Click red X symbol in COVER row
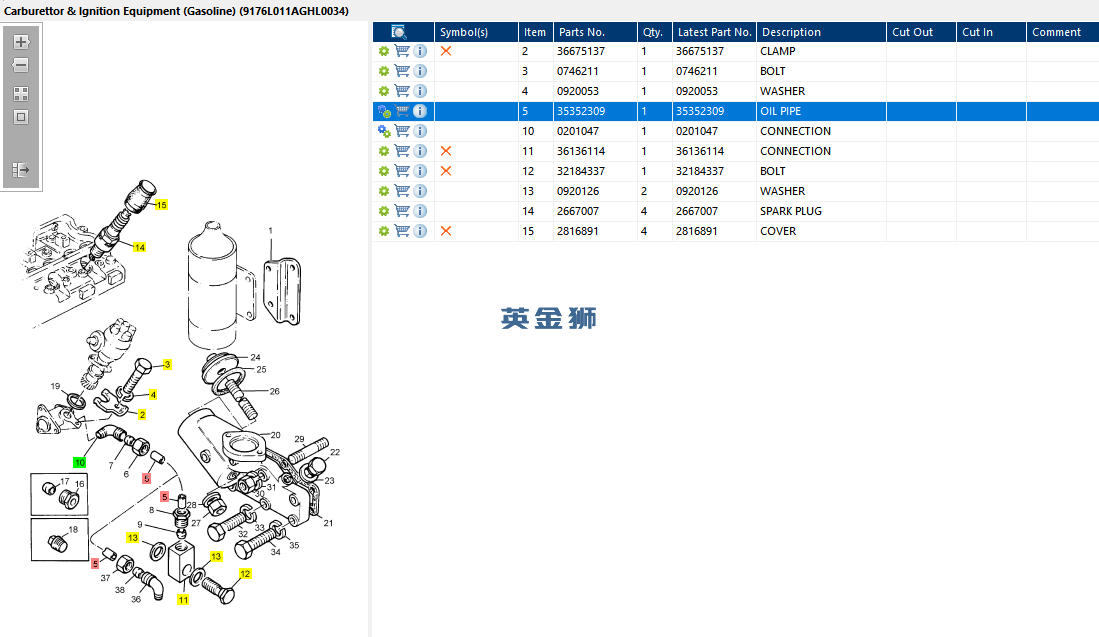This screenshot has width=1099, height=637. 446,231
